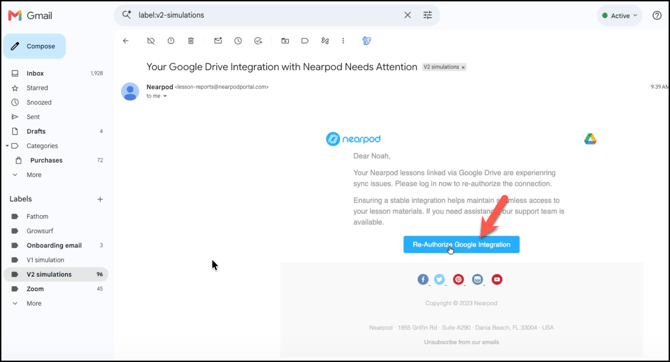Click the Google Drive icon in email
670x362 pixels.
coord(590,139)
